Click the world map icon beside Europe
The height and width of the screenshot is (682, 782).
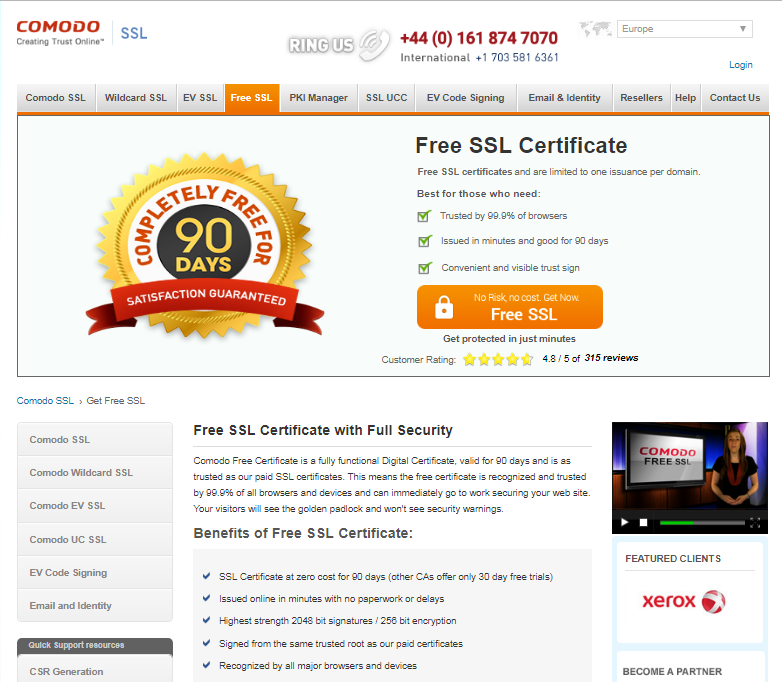(595, 29)
